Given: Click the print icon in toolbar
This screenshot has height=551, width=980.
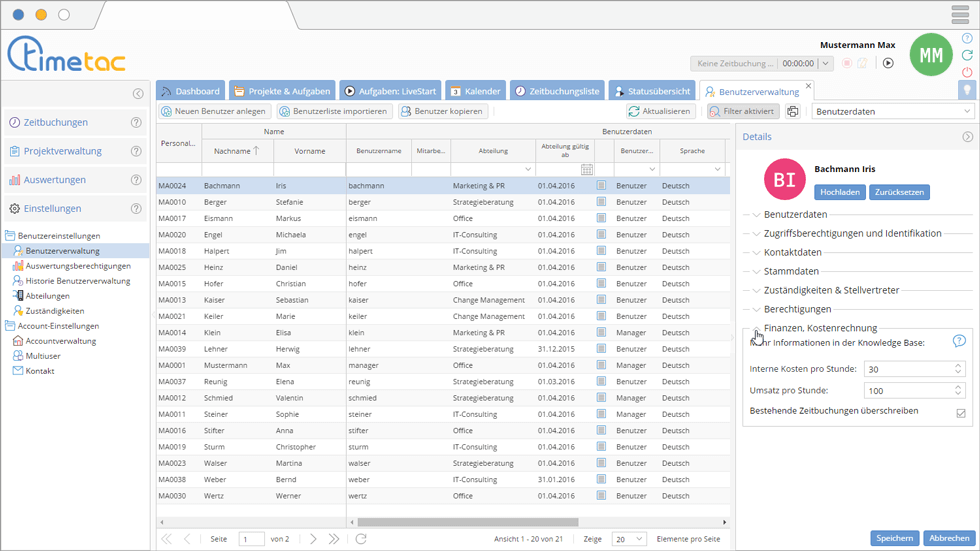Looking at the screenshot, I should tap(793, 112).
